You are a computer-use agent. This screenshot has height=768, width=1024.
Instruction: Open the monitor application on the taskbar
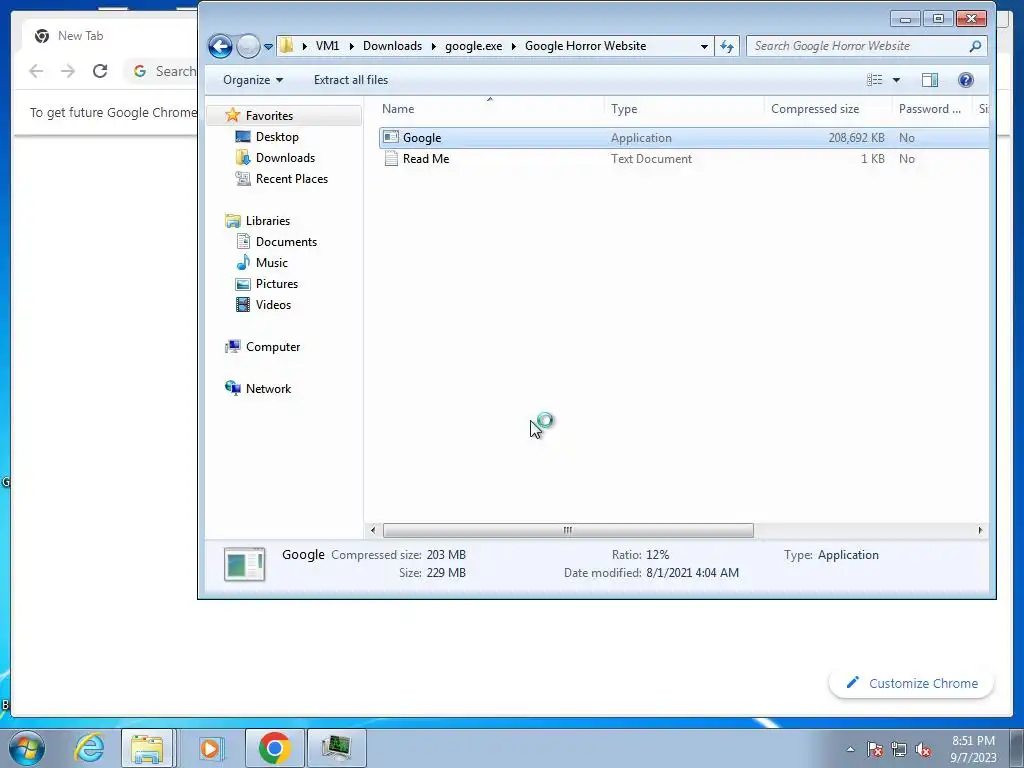click(336, 748)
